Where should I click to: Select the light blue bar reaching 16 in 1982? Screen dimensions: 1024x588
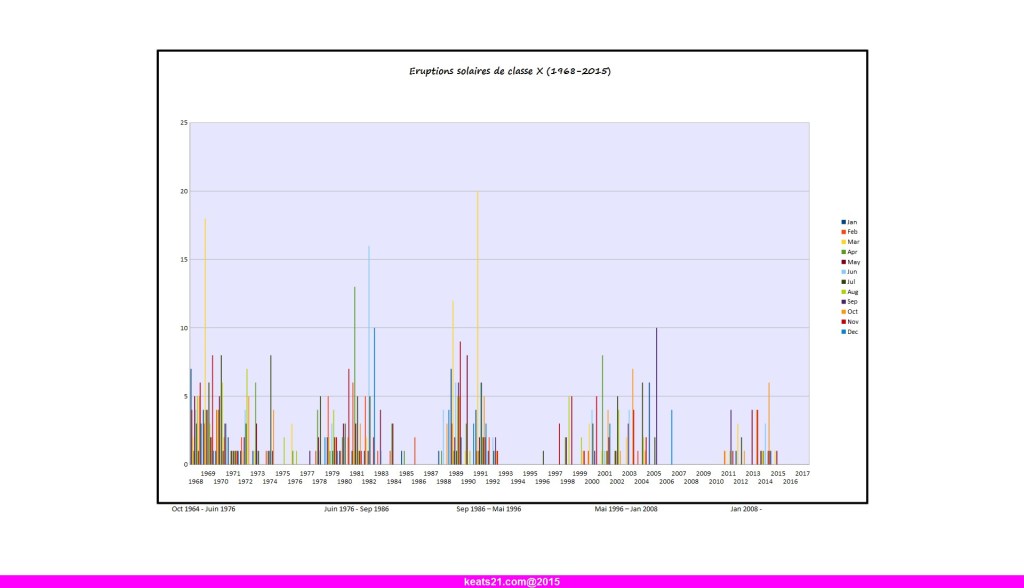click(369, 355)
